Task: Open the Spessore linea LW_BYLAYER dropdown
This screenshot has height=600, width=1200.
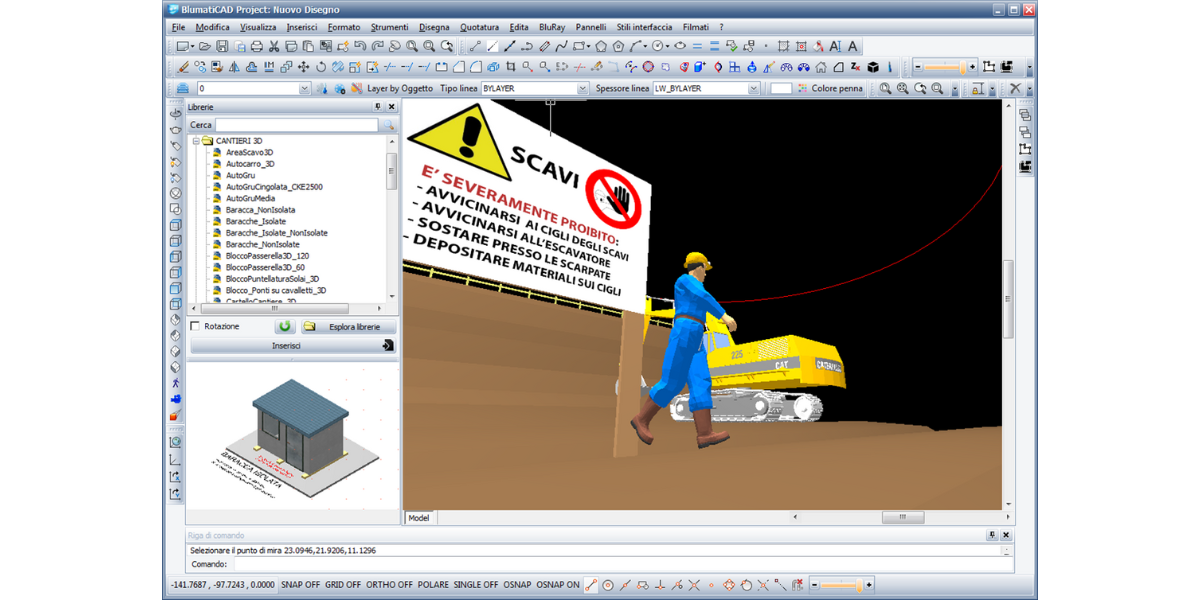Action: pyautogui.click(x=754, y=89)
